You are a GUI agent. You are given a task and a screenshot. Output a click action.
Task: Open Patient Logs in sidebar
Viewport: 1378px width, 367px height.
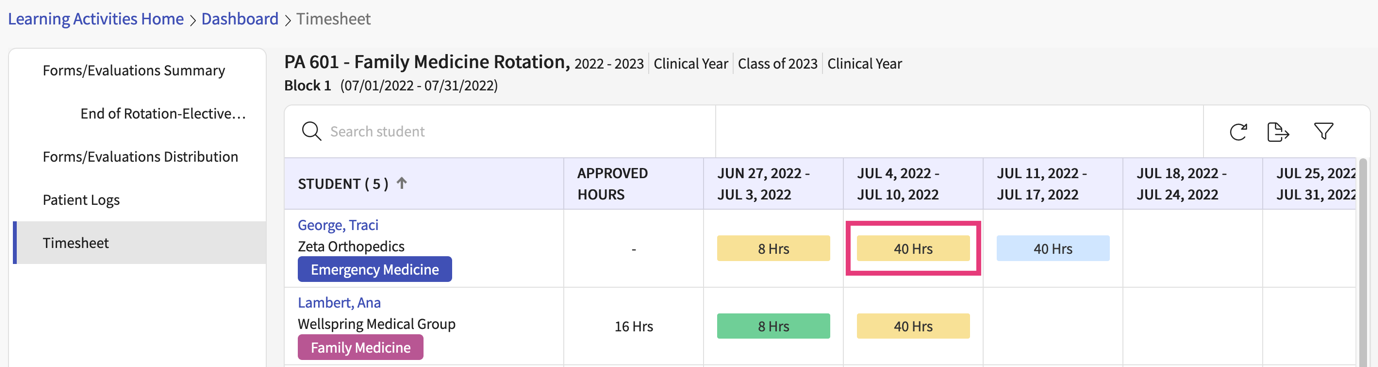pyautogui.click(x=81, y=199)
